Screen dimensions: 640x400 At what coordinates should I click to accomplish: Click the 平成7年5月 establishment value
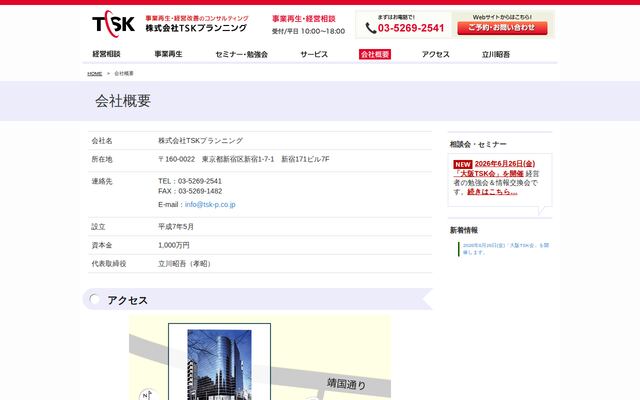pyautogui.click(x=176, y=227)
